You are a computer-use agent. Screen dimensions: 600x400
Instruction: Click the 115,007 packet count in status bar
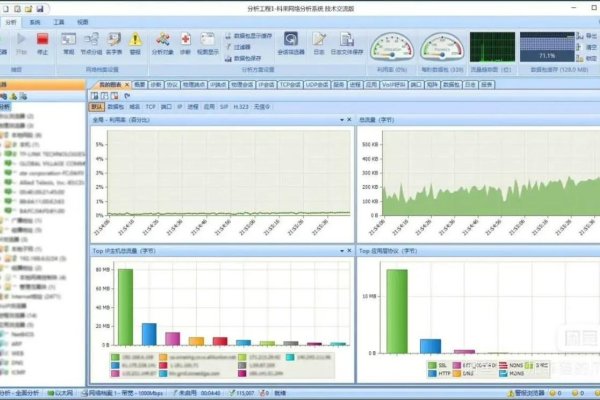click(242, 393)
